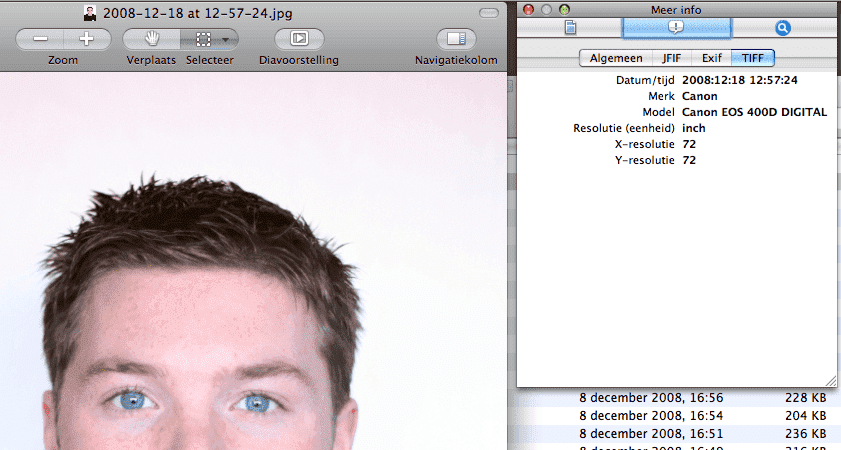
Task: Close the Meer info window
Action: click(x=529, y=9)
